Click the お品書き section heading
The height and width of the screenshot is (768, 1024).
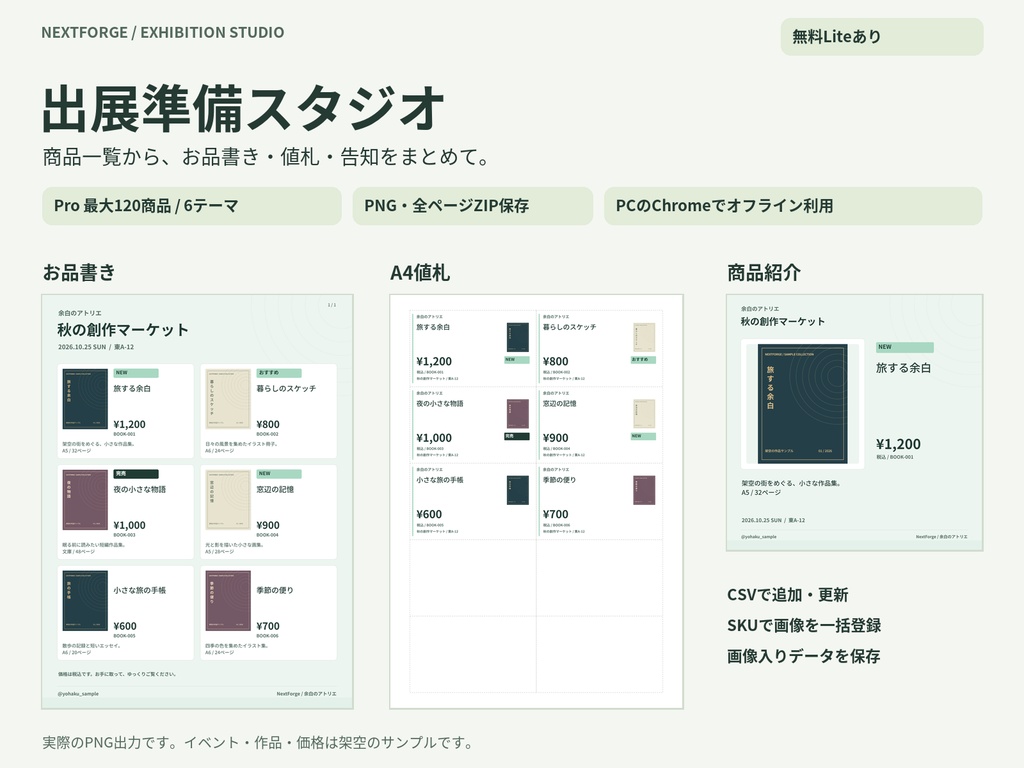79,272
